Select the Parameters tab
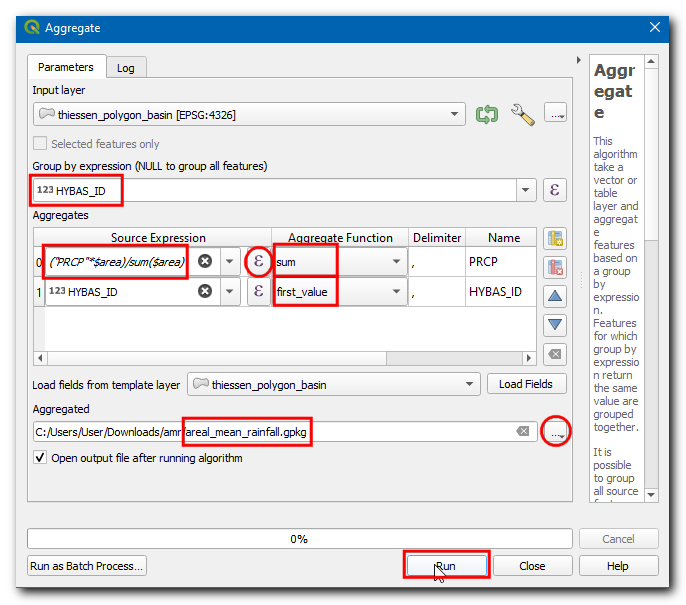The height and width of the screenshot is (605, 686). click(66, 67)
